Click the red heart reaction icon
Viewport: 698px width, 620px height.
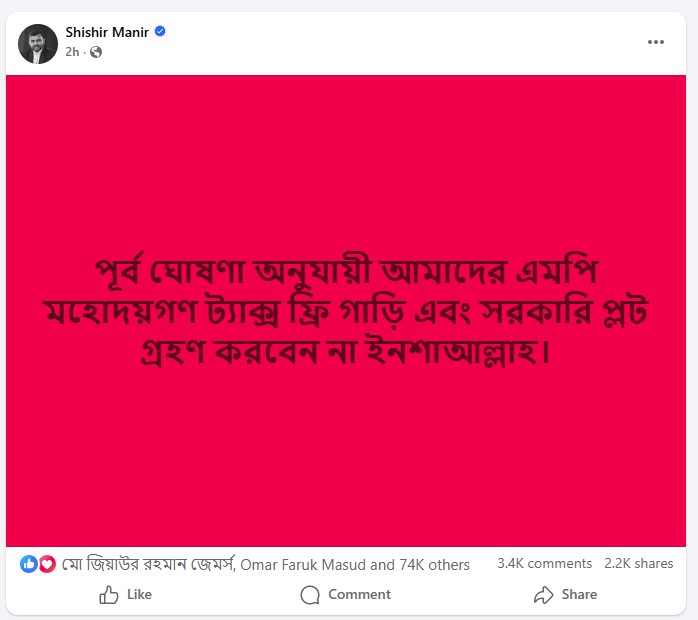(x=46, y=564)
